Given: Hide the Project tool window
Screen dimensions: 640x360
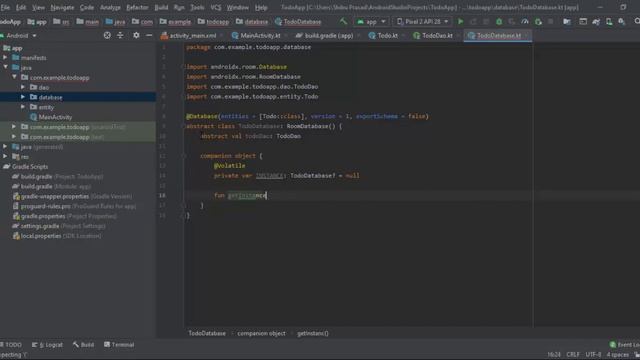Looking at the screenshot, I should click(x=149, y=36).
